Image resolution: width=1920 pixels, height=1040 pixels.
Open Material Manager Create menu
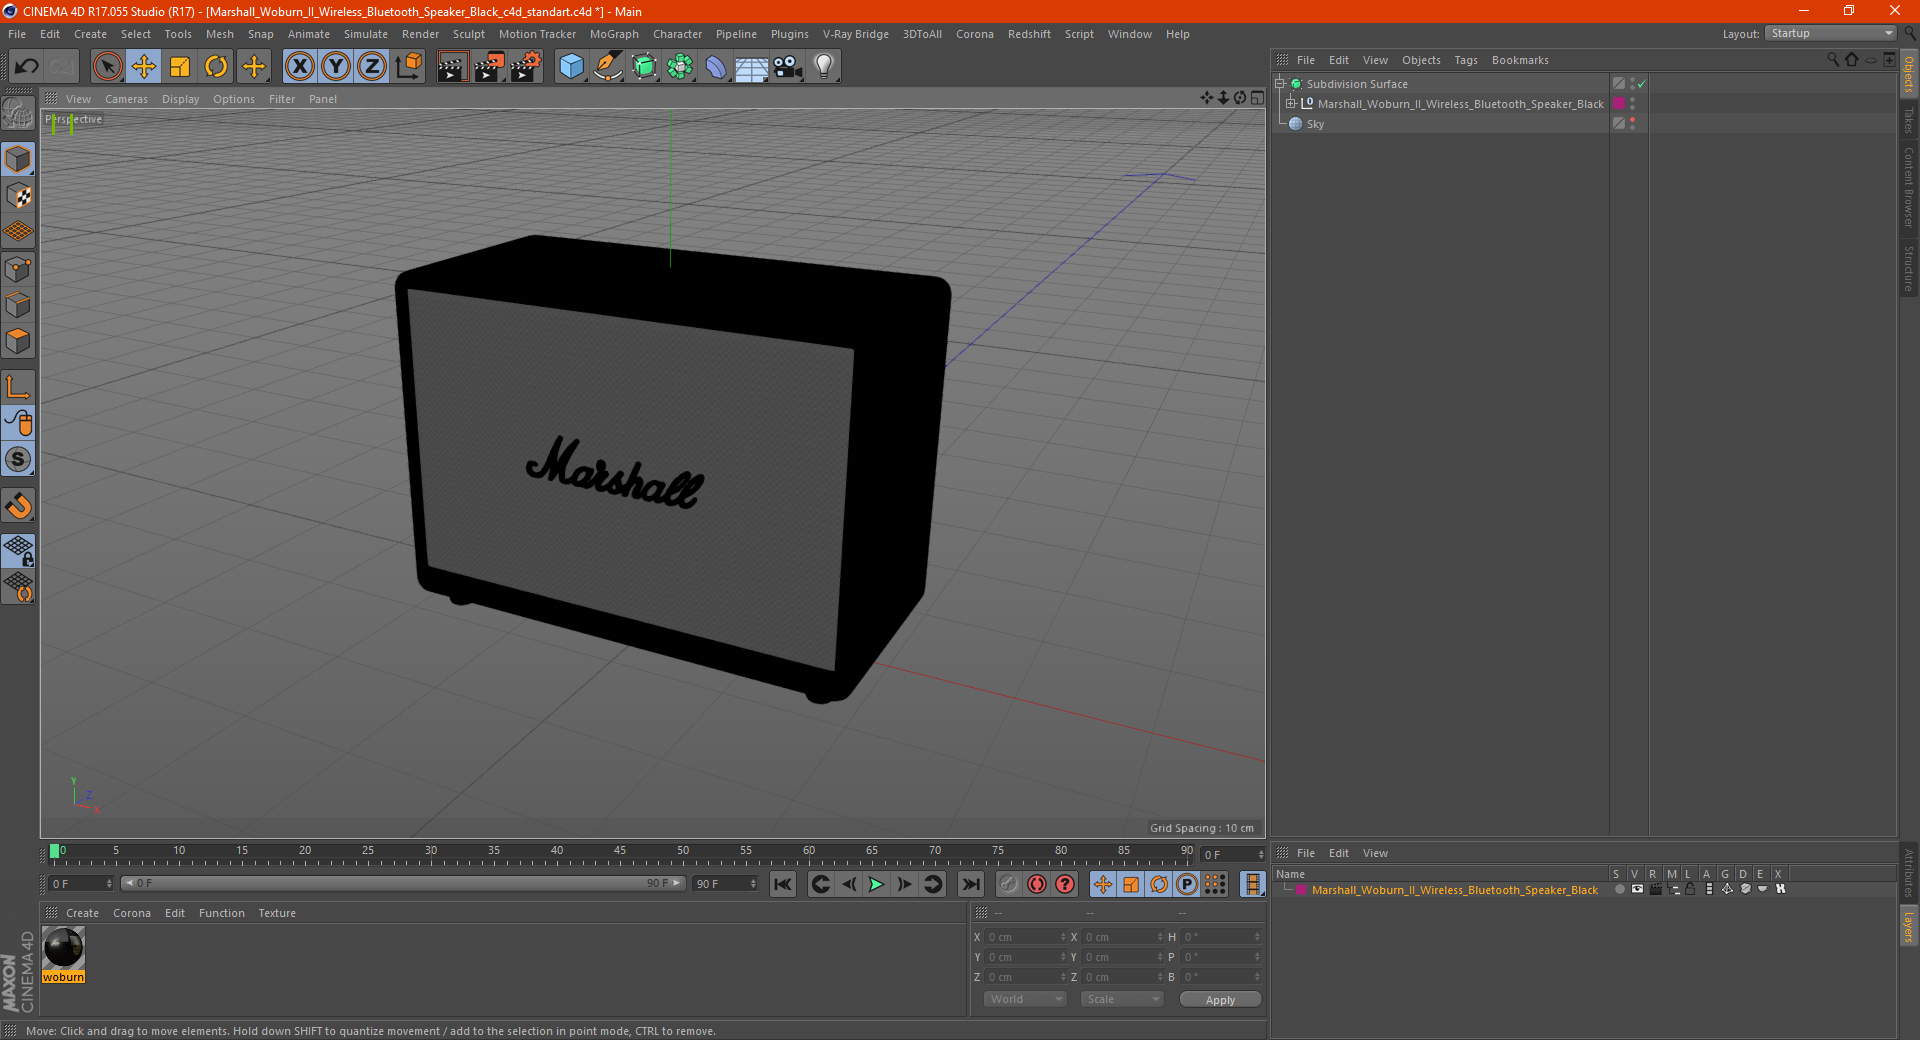point(82,913)
